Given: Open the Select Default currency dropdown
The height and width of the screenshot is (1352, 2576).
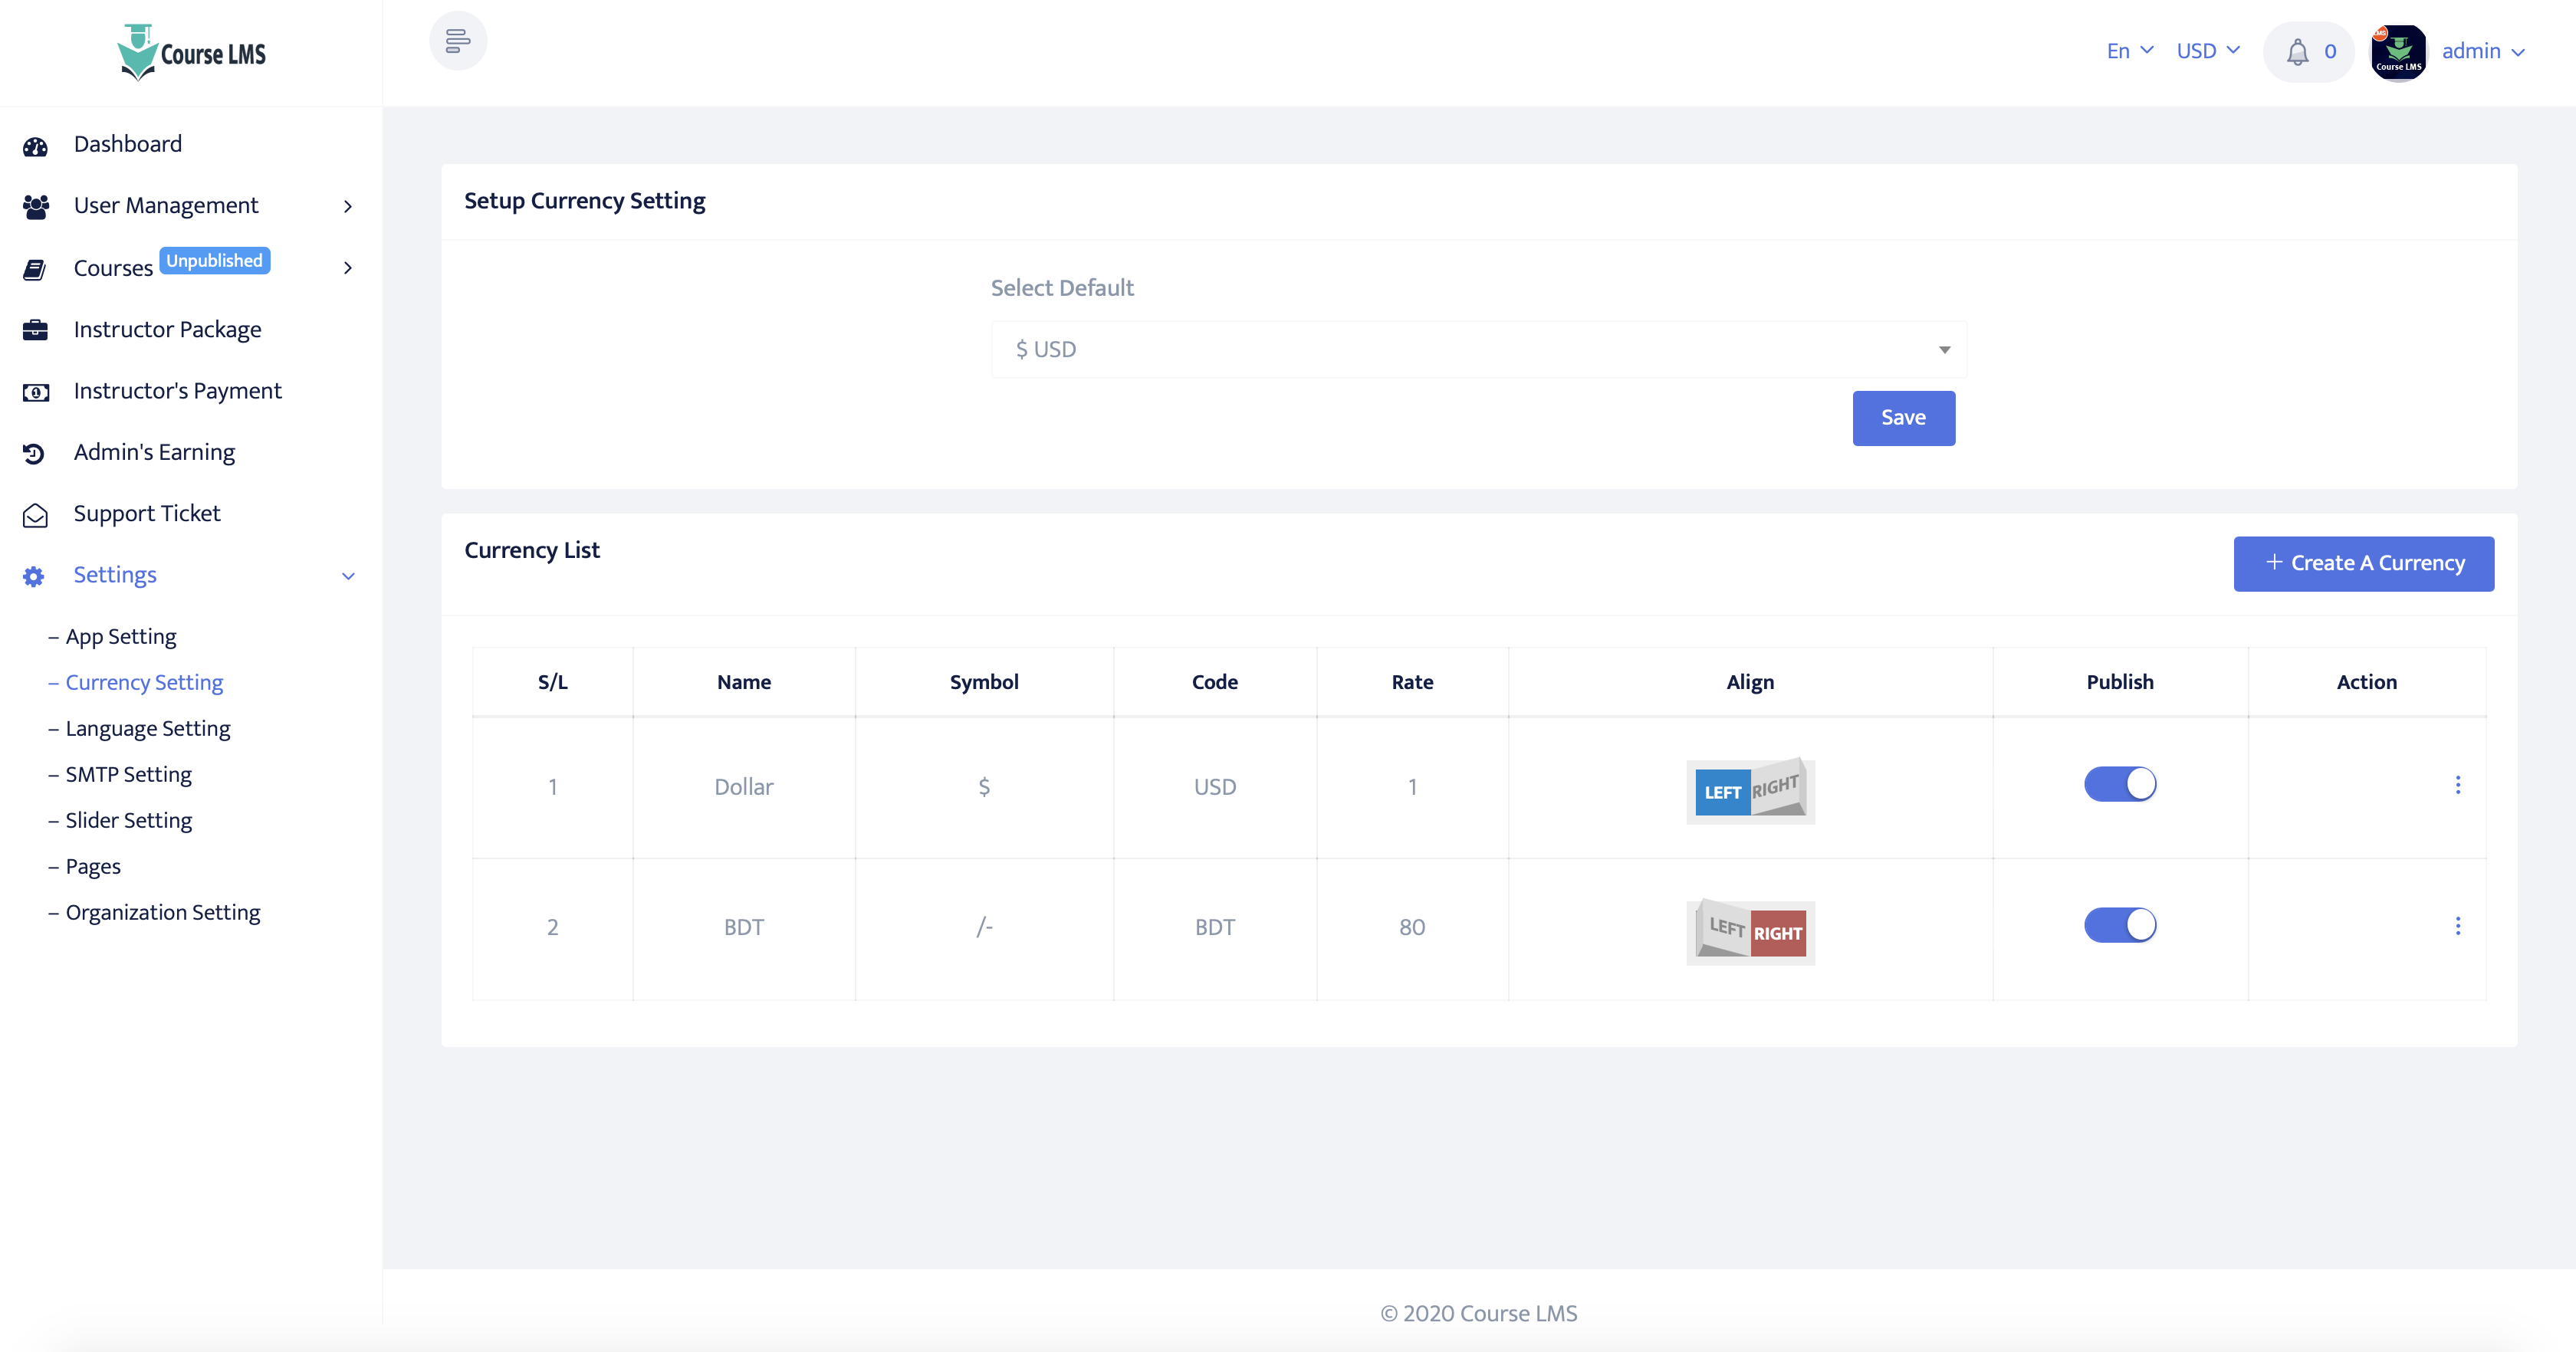Looking at the screenshot, I should coord(1478,349).
